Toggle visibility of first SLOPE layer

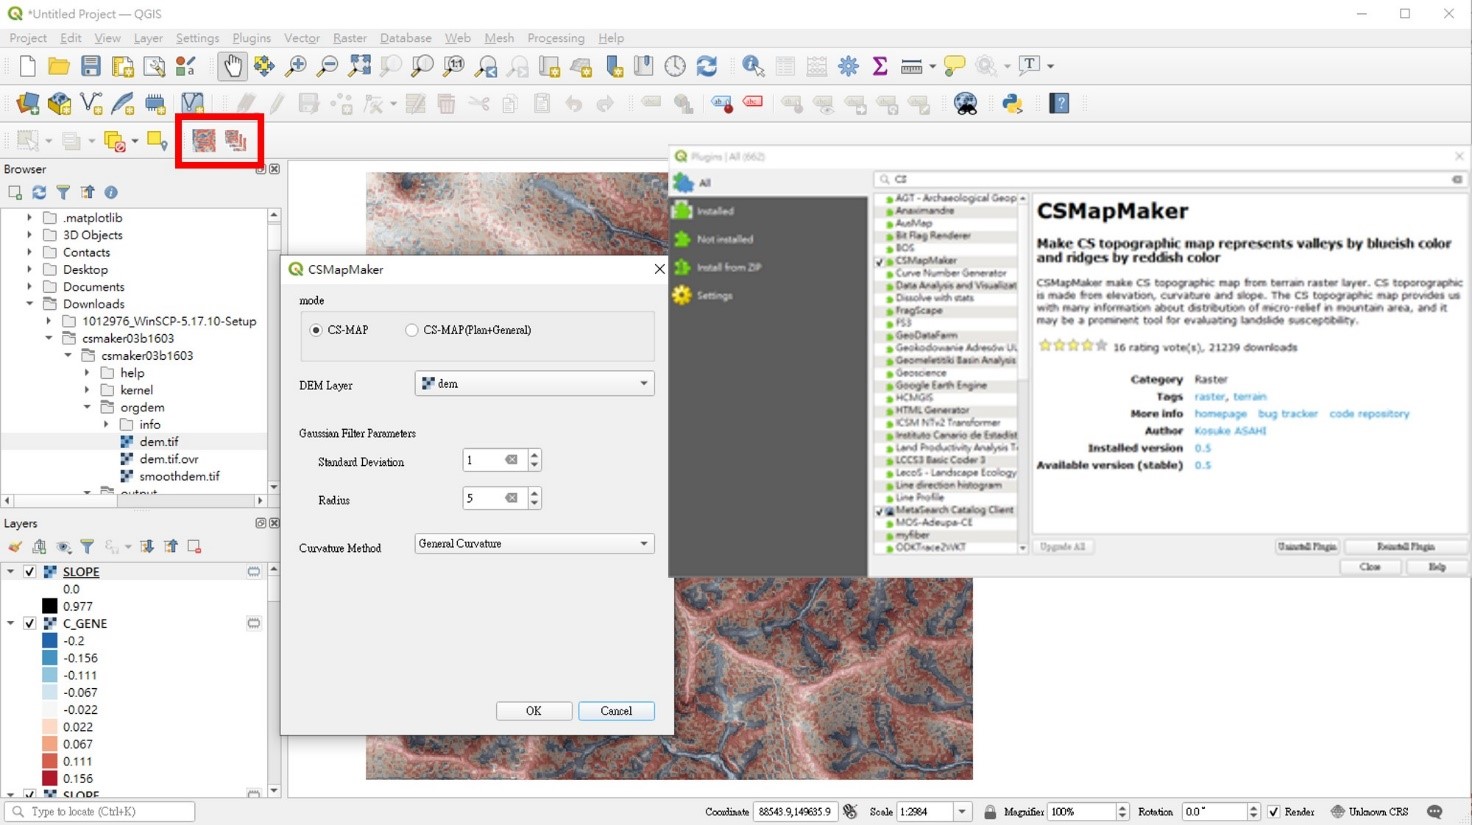tap(30, 572)
